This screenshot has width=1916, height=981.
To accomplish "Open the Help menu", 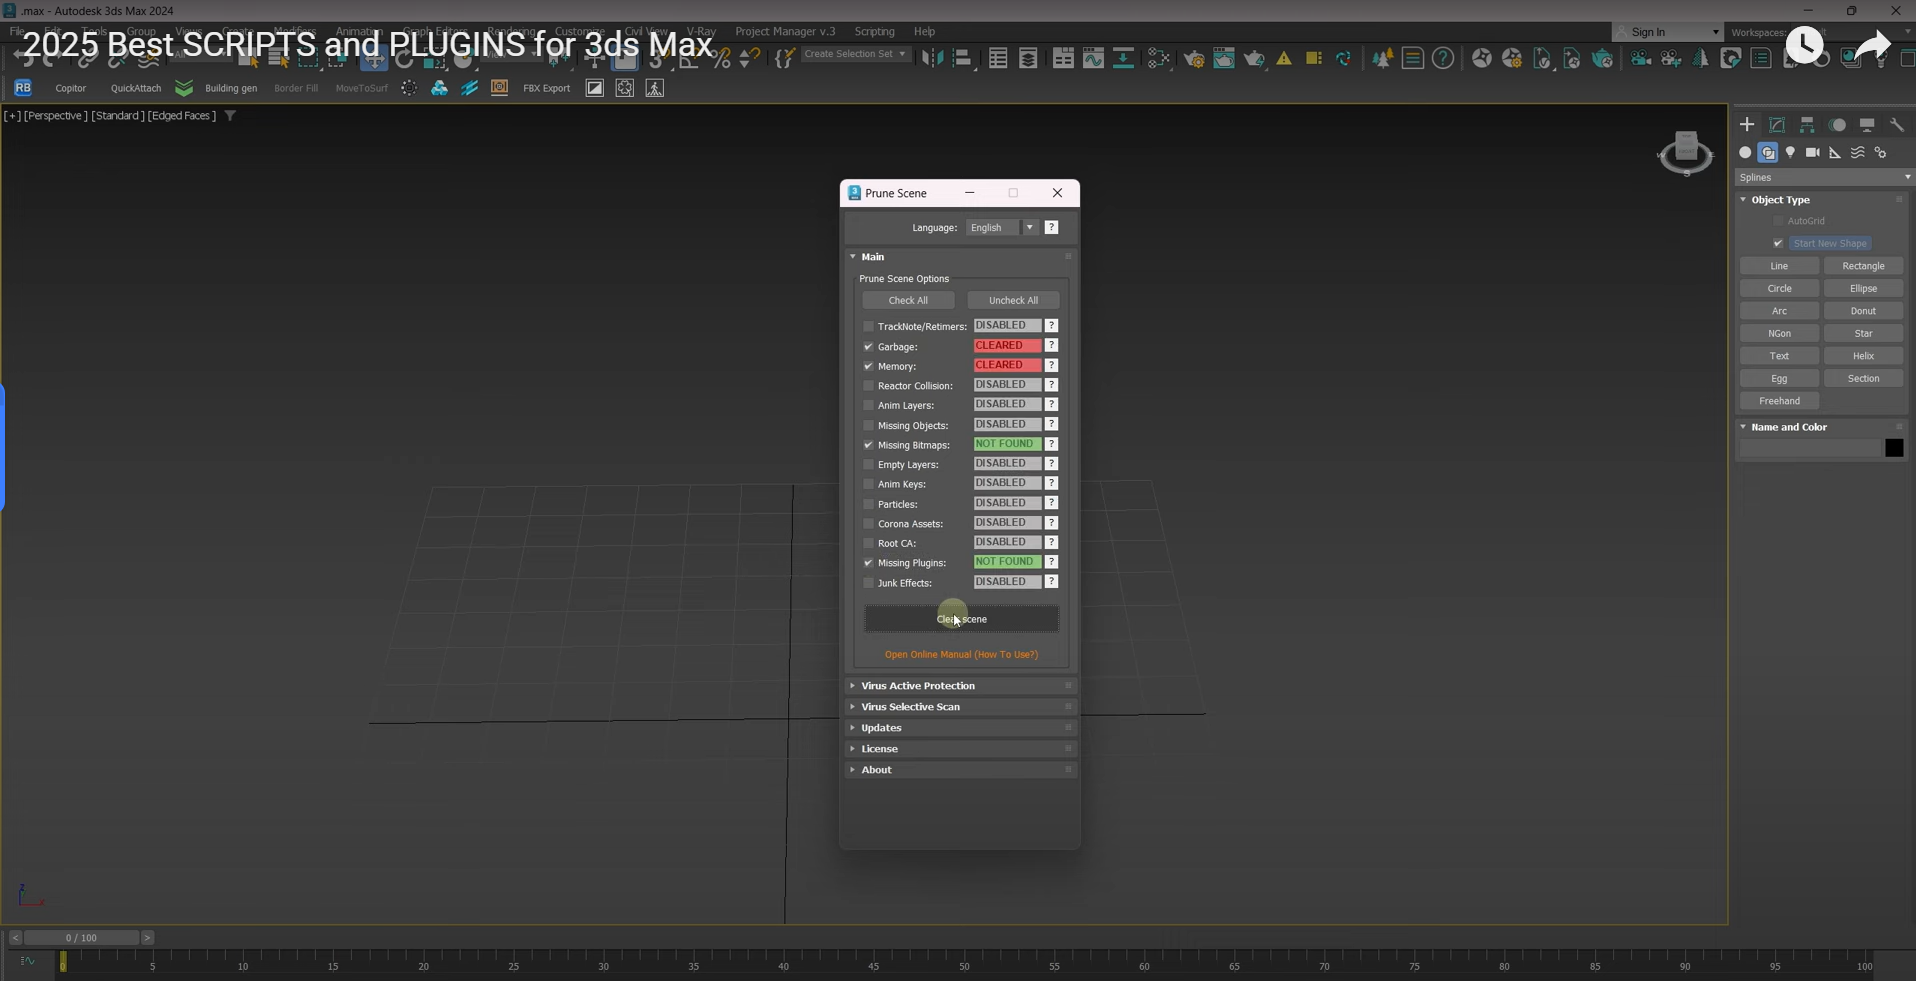I will [925, 32].
